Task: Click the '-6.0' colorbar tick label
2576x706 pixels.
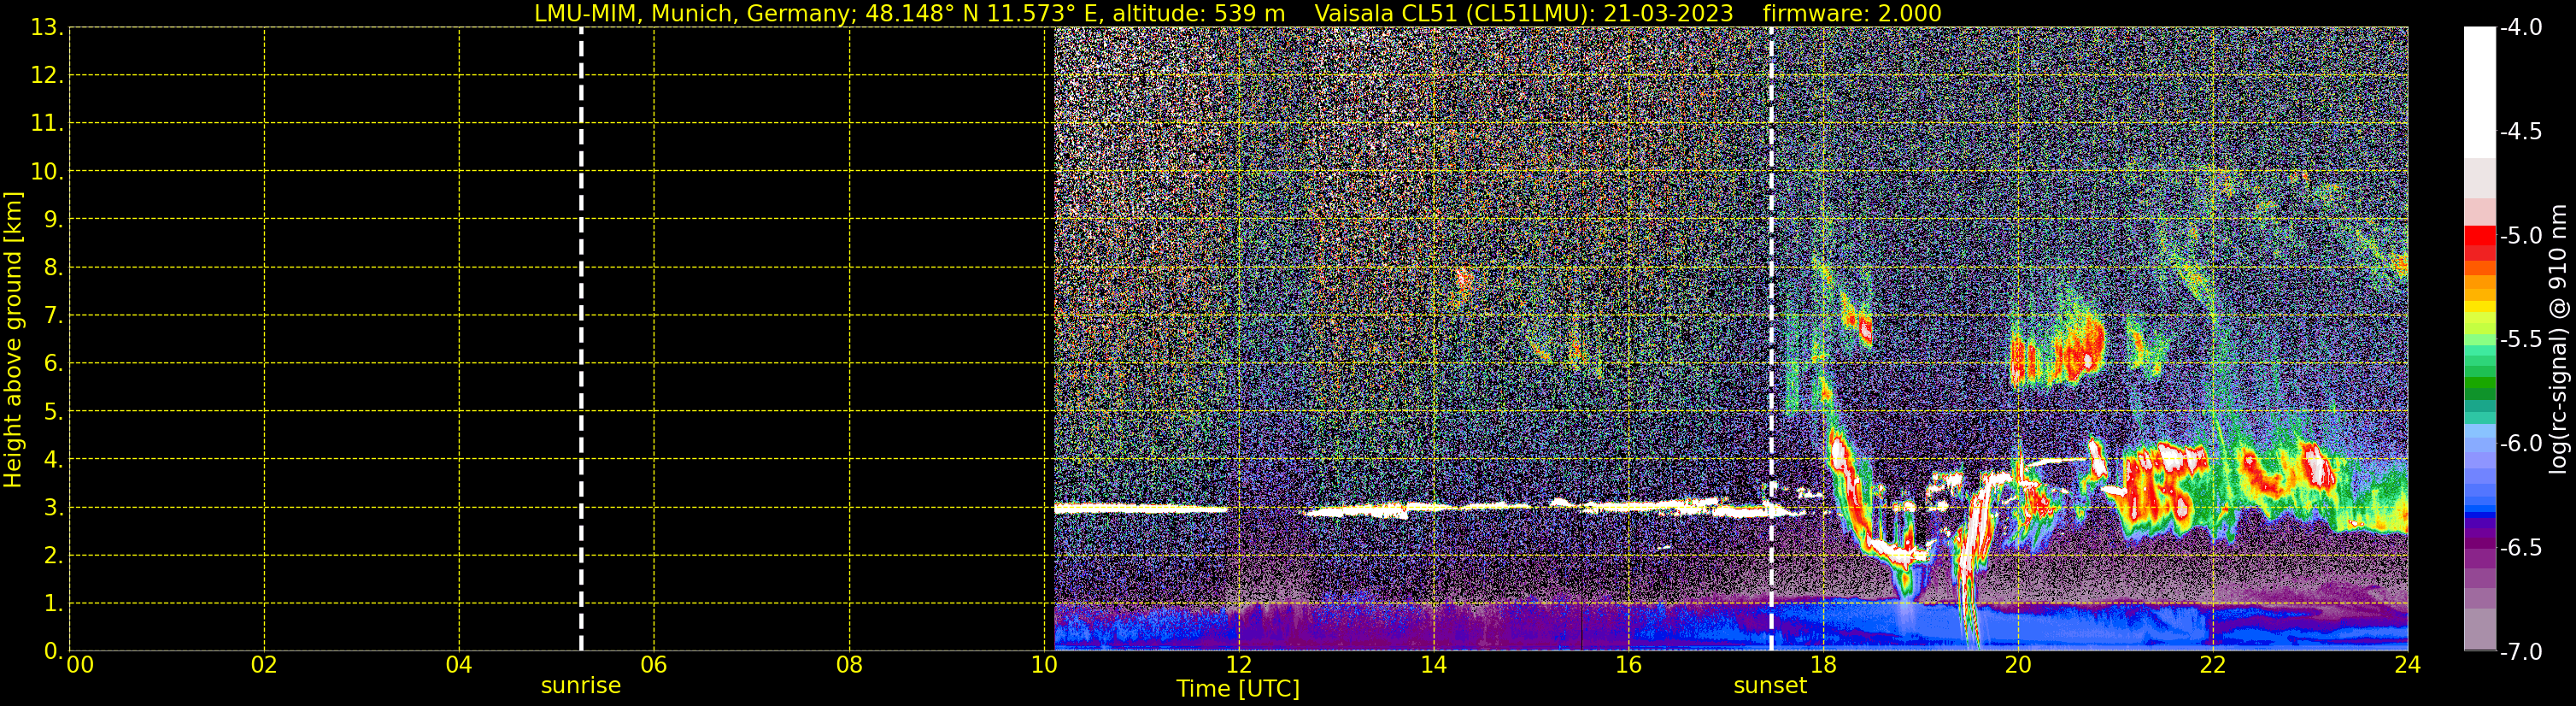Action: click(x=2520, y=443)
